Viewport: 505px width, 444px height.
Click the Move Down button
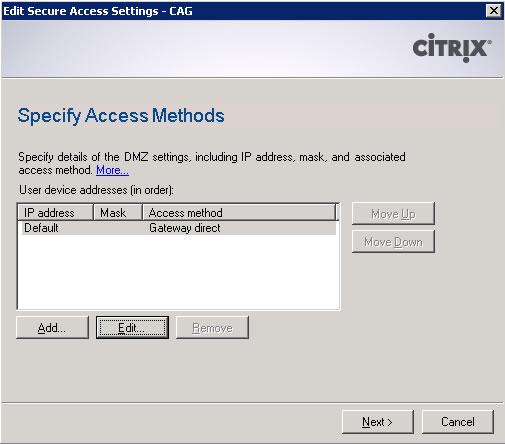tap(393, 242)
